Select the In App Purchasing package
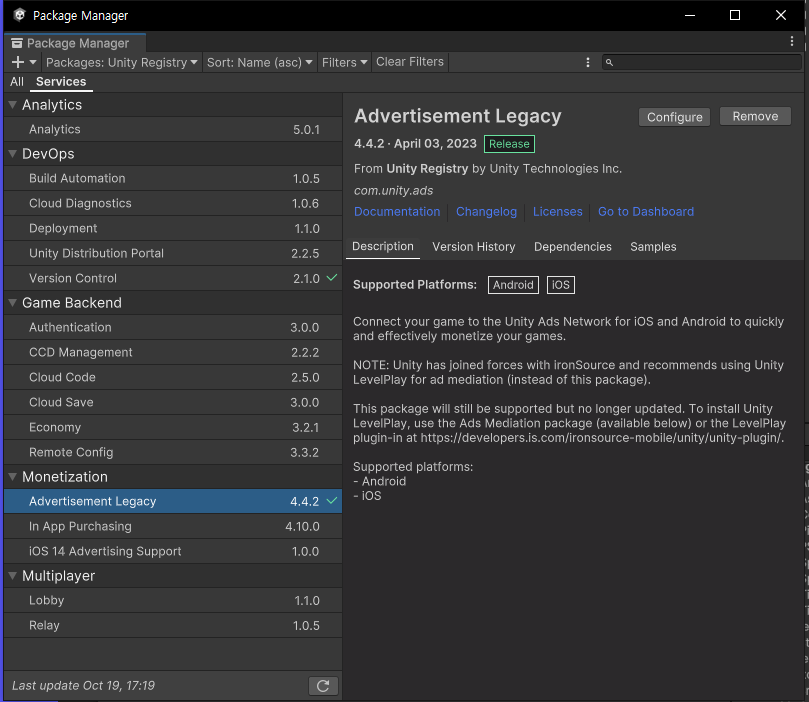 (173, 526)
